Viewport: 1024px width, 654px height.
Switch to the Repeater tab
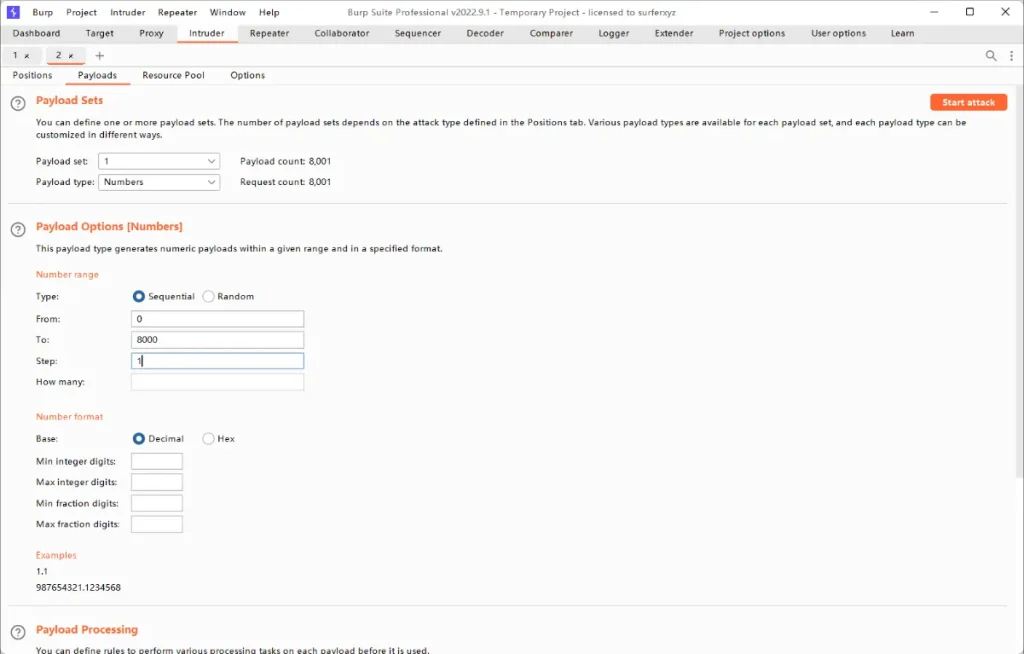[269, 33]
